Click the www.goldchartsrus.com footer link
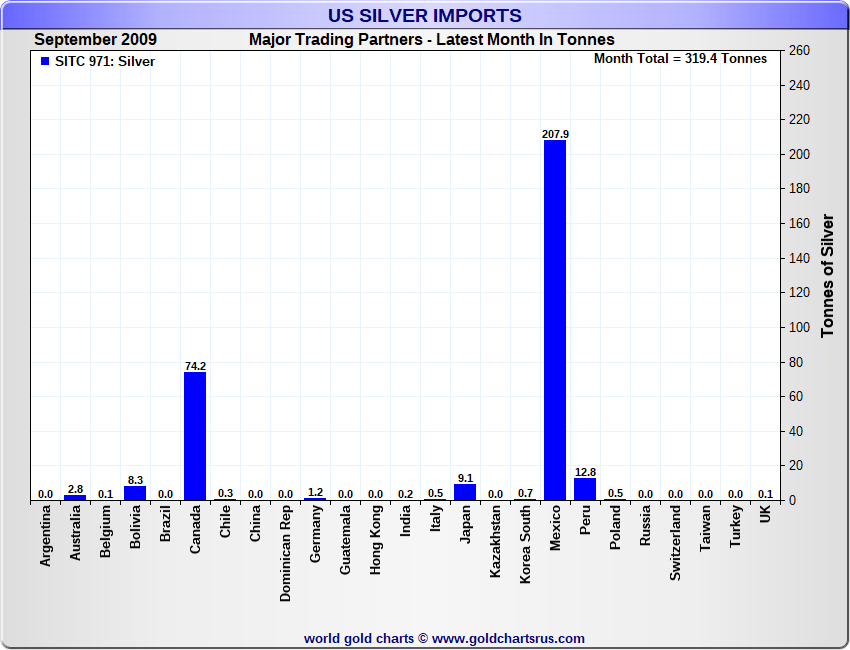Screen dimensions: 850x650 pos(508,638)
